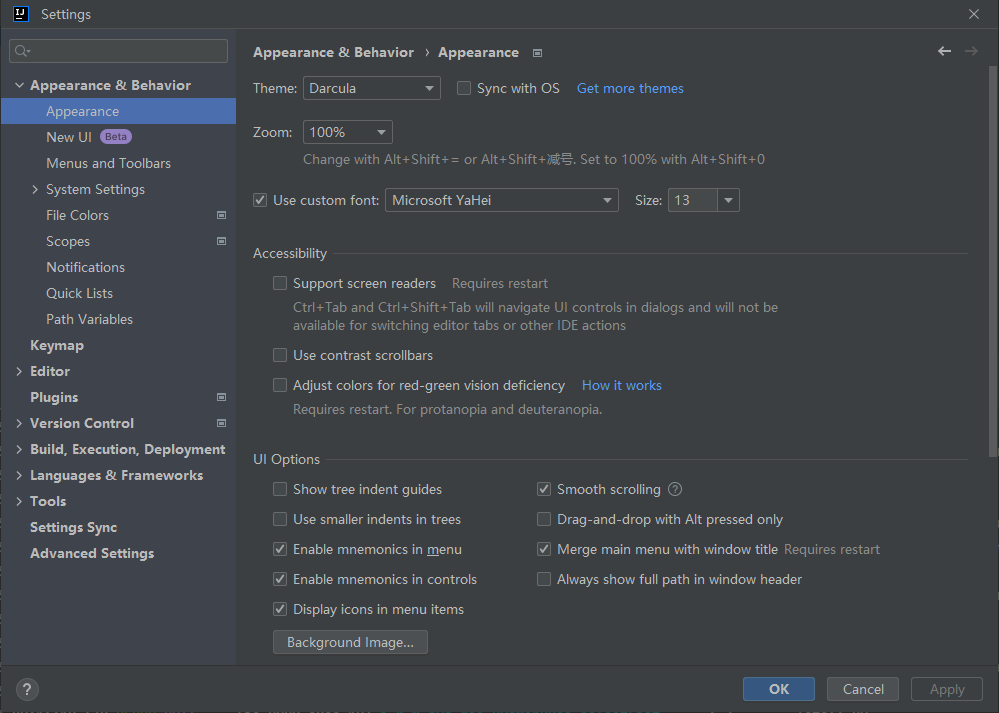The image size is (999, 713).
Task: Click the Smooth scrolling help icon
Action: pos(675,489)
